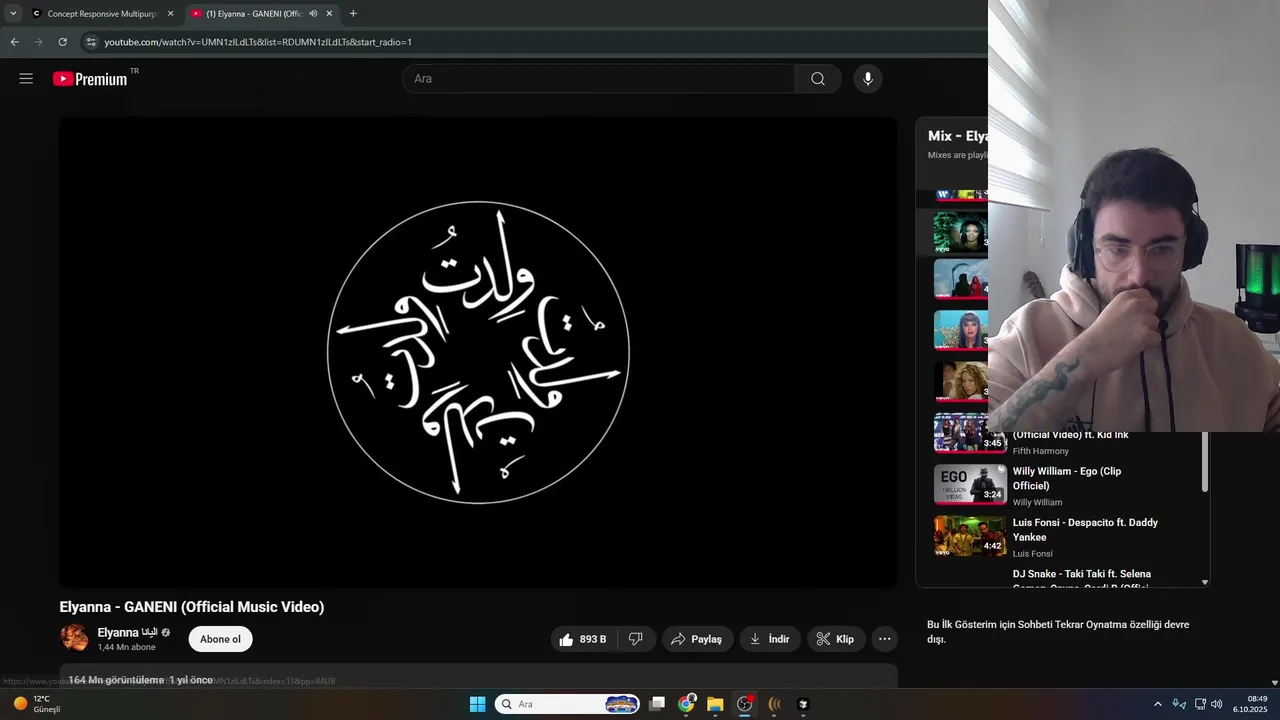Click the taskbar search box
The width and height of the screenshot is (1280, 720).
(x=568, y=704)
